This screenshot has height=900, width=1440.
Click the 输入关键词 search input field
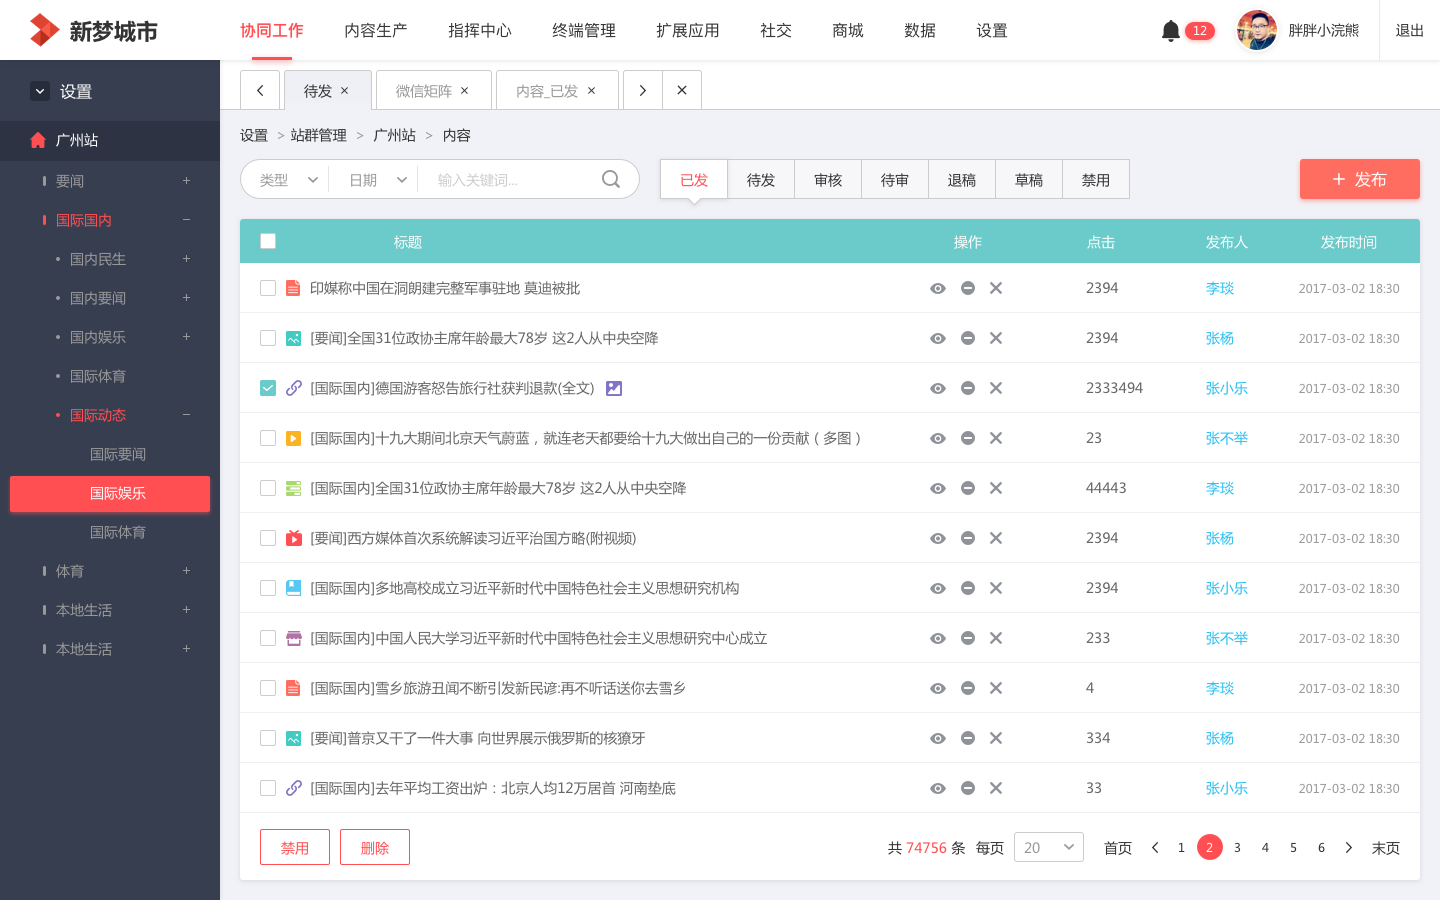point(510,180)
